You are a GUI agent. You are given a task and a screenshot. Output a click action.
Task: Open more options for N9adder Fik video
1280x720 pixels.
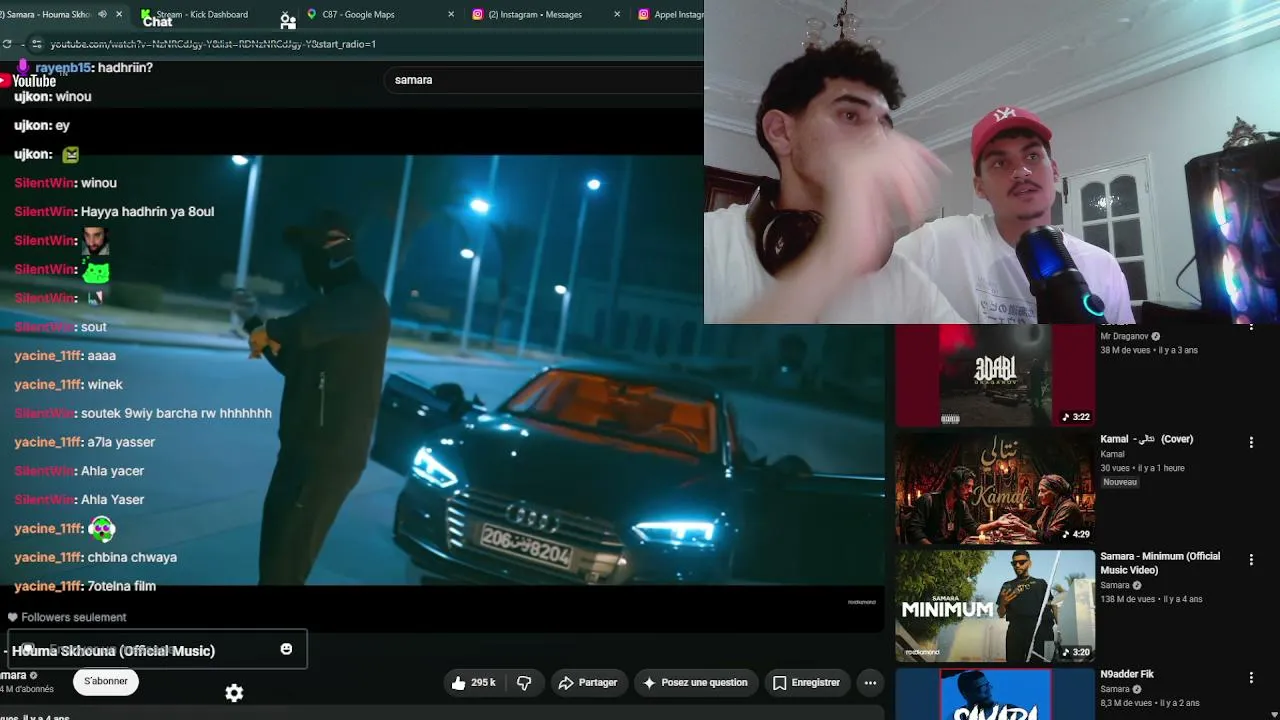[1251, 678]
